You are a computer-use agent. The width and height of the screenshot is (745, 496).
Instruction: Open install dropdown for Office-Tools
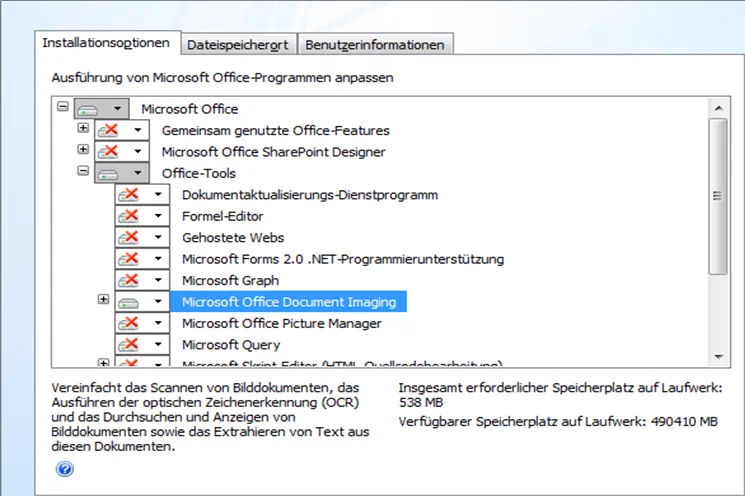pyautogui.click(x=138, y=172)
